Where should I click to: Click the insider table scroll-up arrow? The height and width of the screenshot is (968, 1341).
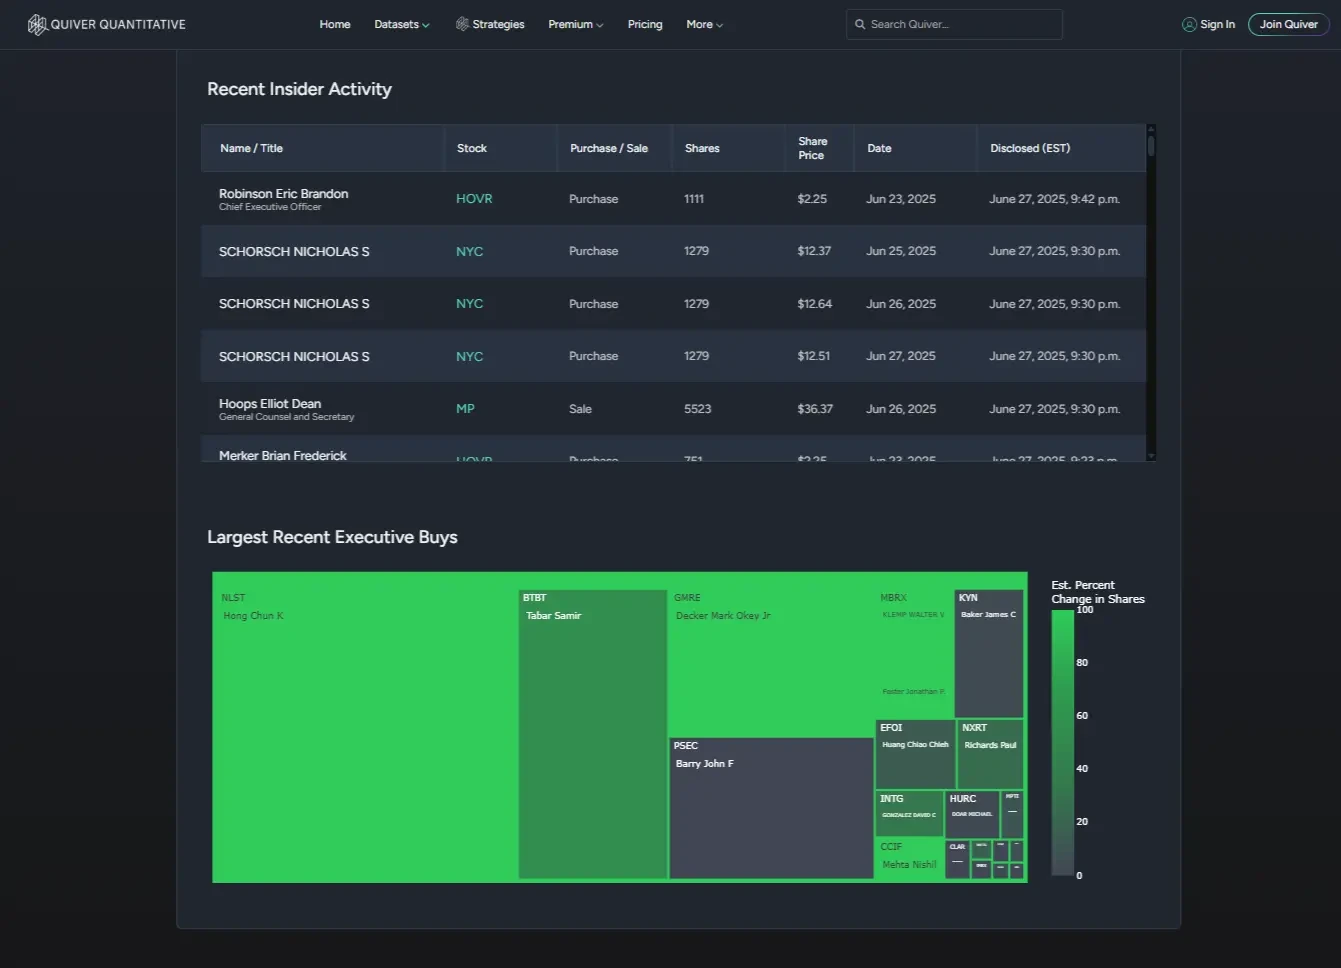coord(1151,129)
